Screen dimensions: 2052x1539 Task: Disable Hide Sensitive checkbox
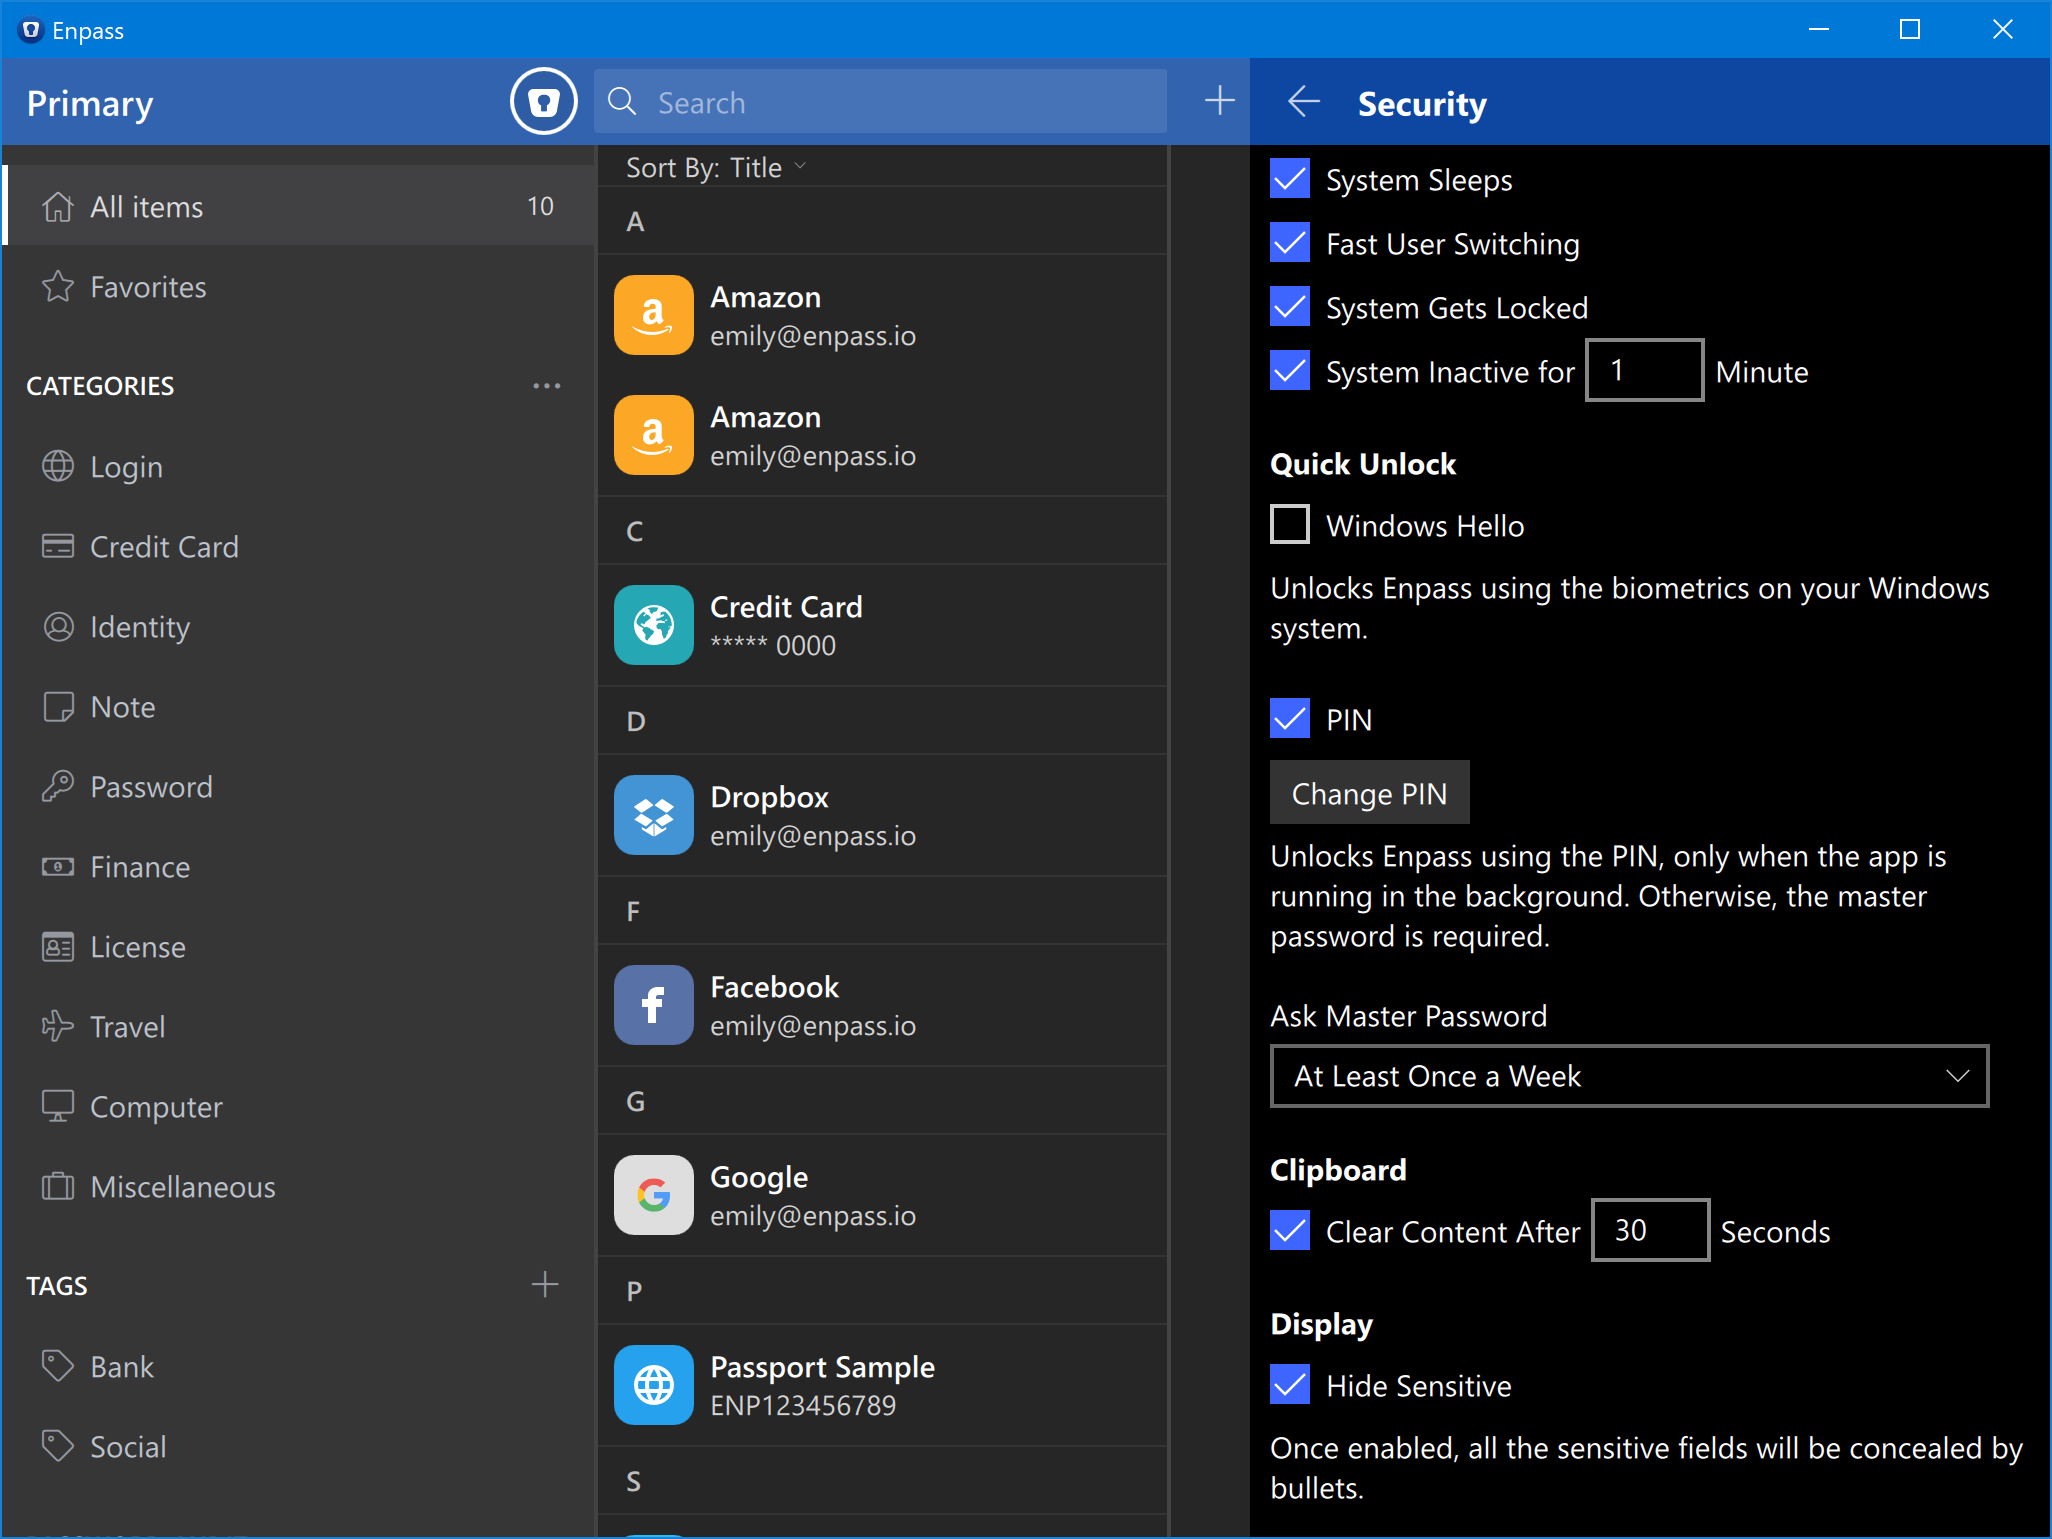click(1290, 1385)
